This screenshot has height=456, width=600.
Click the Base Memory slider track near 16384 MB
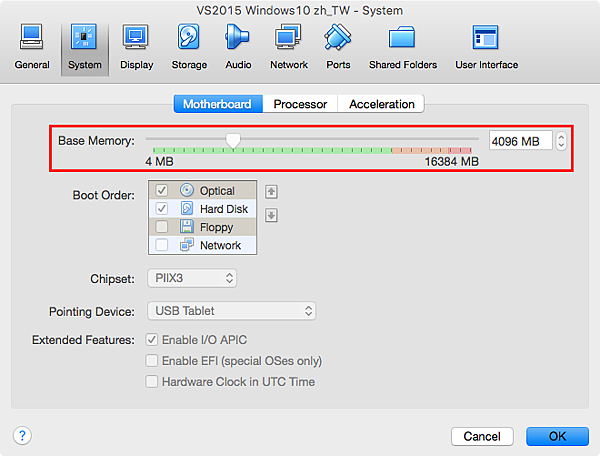(x=469, y=138)
